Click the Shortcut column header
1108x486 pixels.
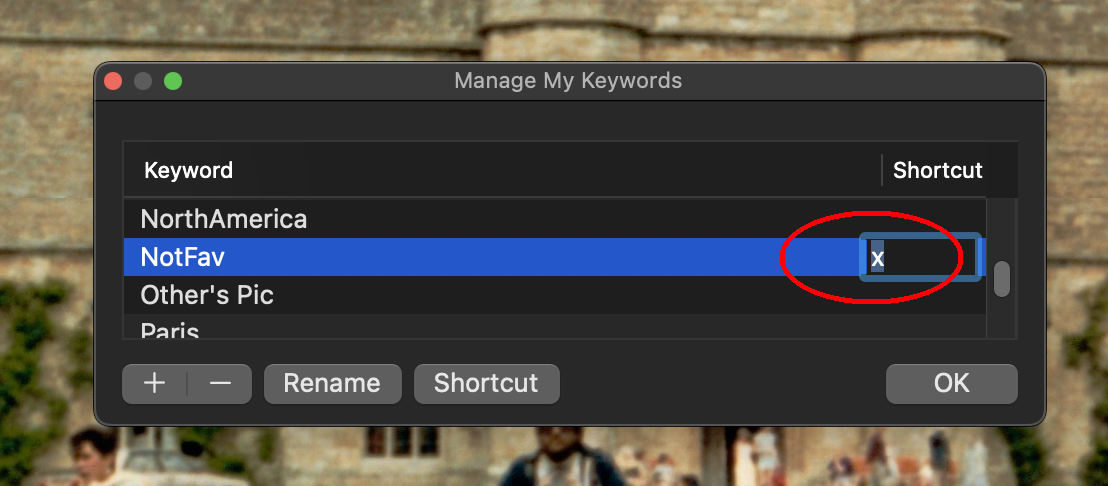937,170
